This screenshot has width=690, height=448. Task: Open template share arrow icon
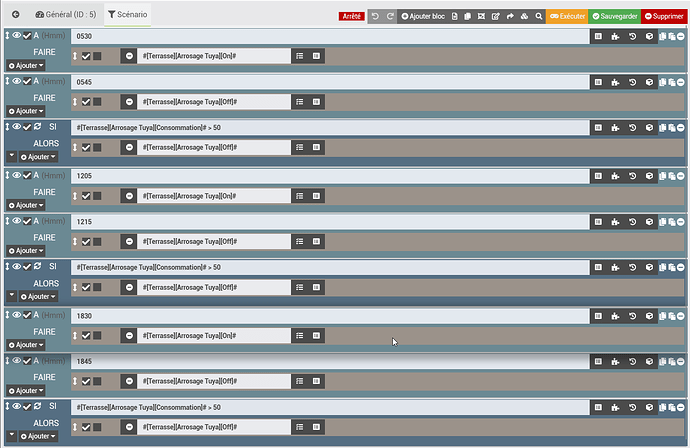510,16
